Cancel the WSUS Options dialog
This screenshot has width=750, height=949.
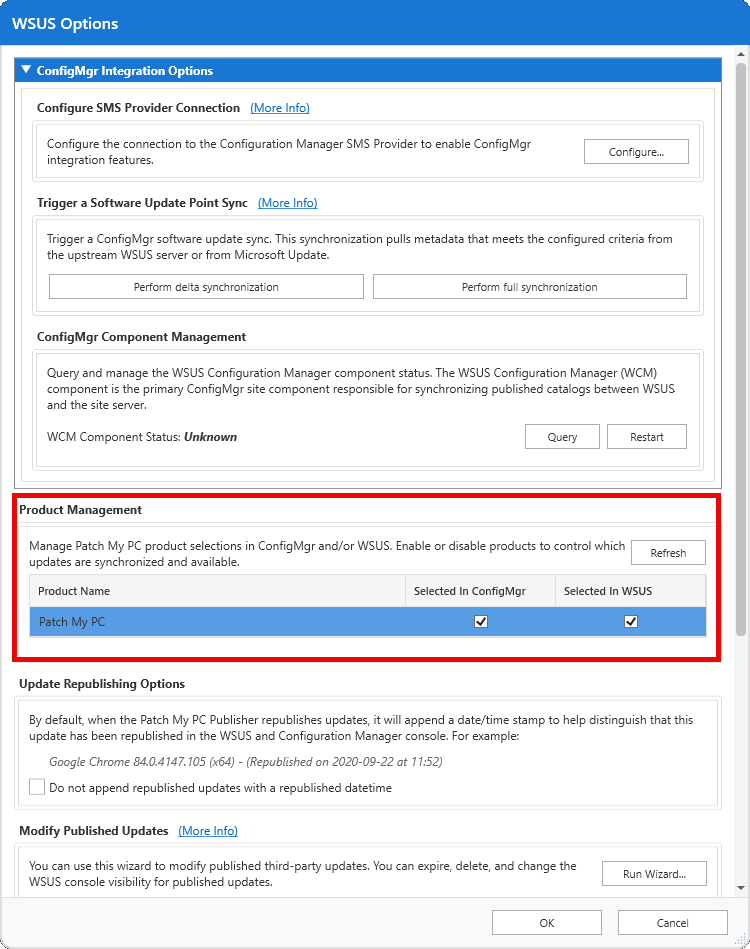(x=672, y=922)
